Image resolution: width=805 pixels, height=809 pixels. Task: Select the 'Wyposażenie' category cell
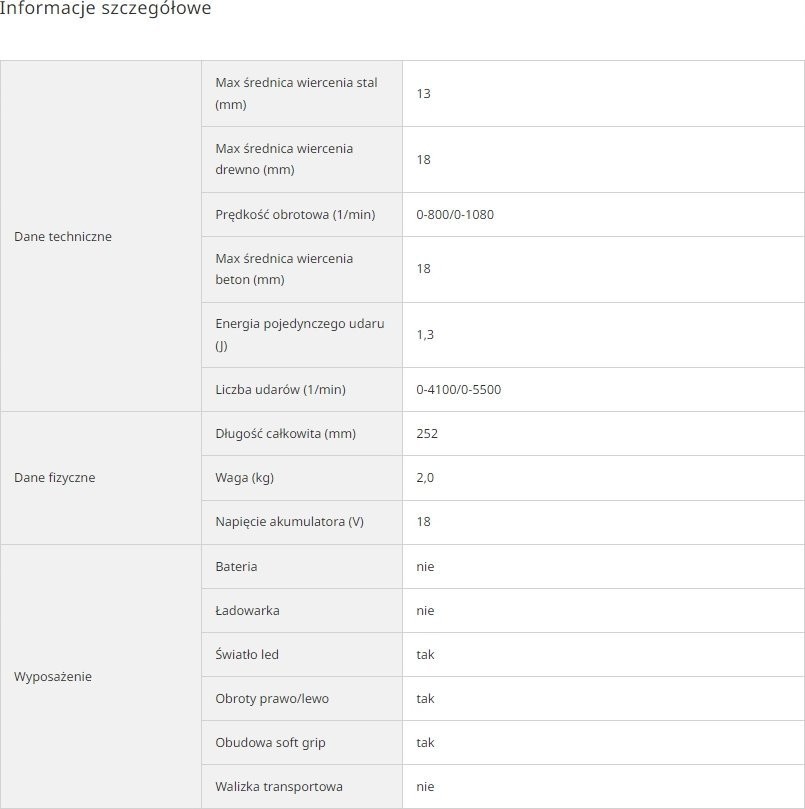pos(53,677)
